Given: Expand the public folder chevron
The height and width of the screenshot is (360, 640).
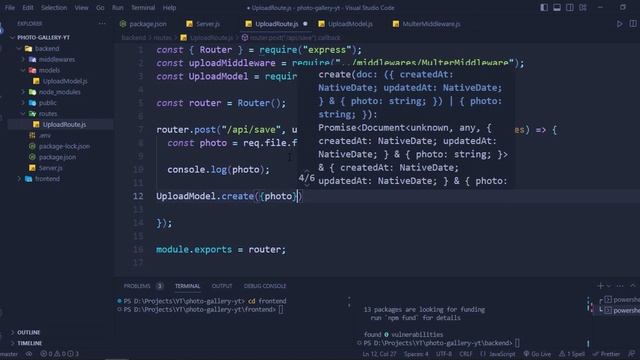Looking at the screenshot, I should pos(23,103).
